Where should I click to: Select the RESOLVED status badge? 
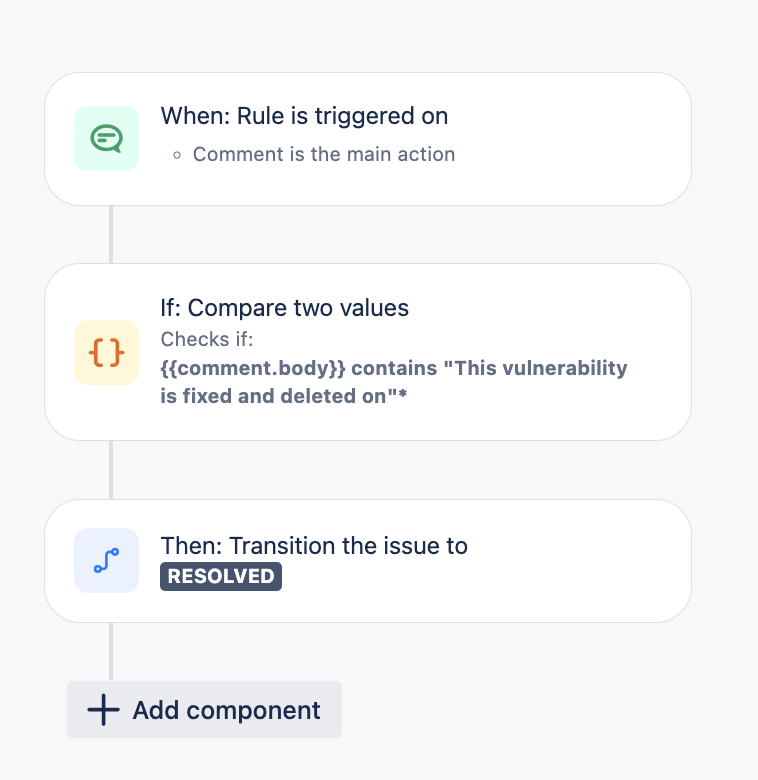point(221,576)
